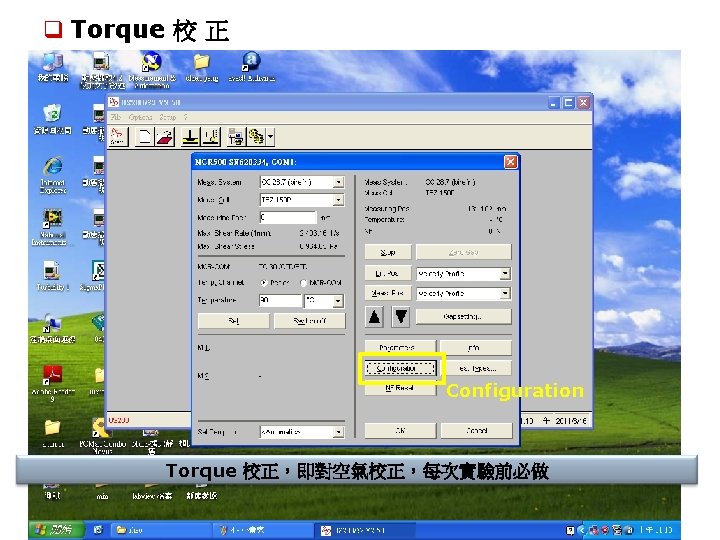Click the Configuration button
This screenshot has height=540, width=720.
point(400,368)
